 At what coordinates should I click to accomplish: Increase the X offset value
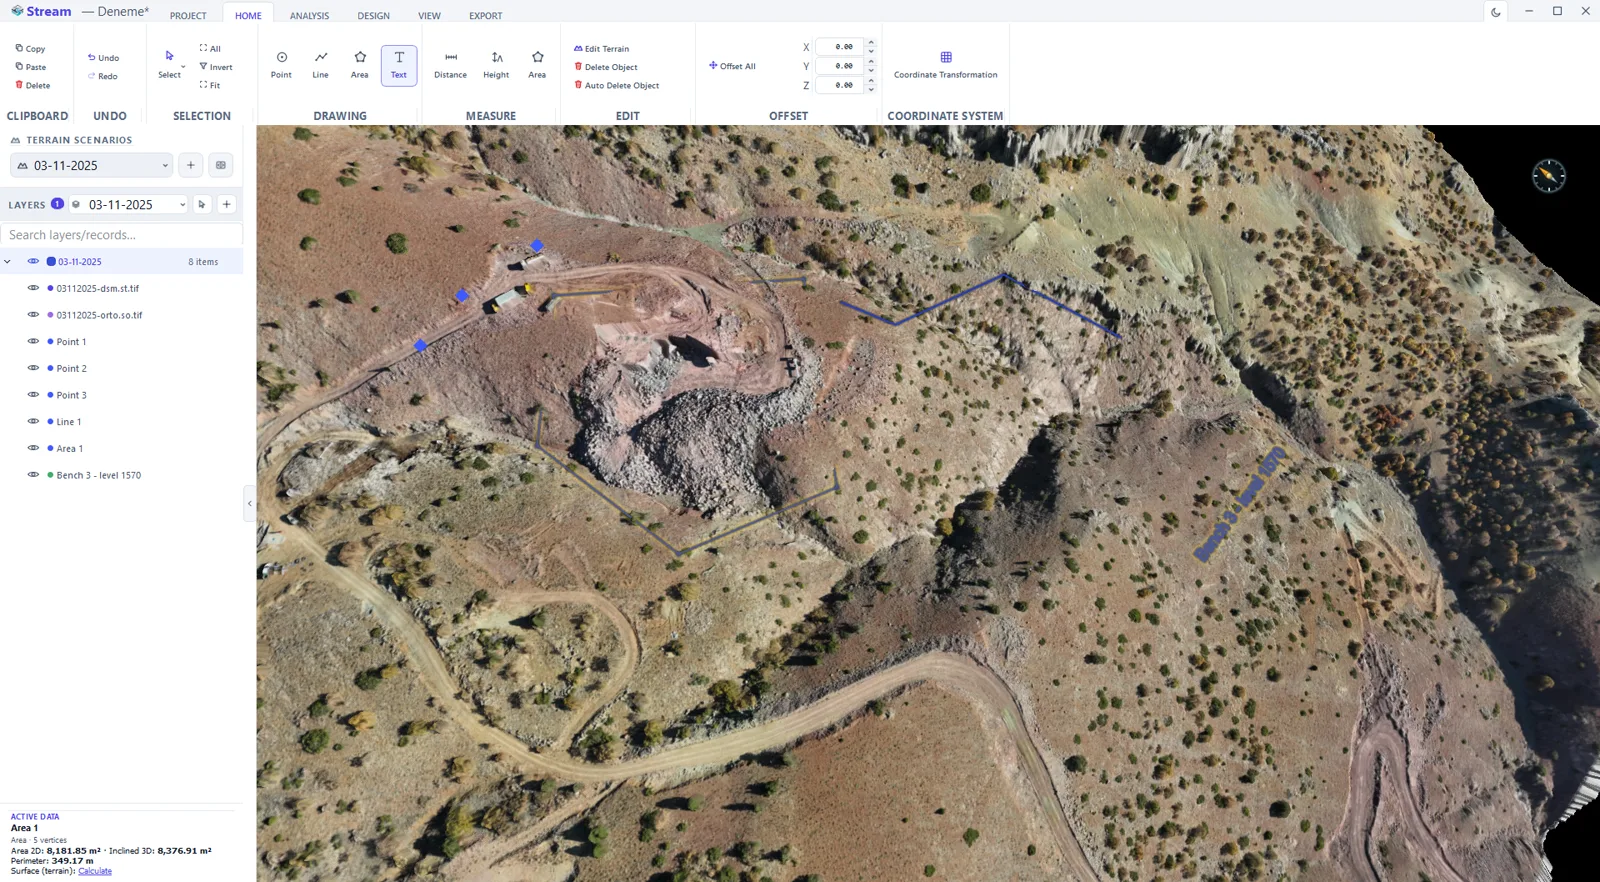[871, 43]
